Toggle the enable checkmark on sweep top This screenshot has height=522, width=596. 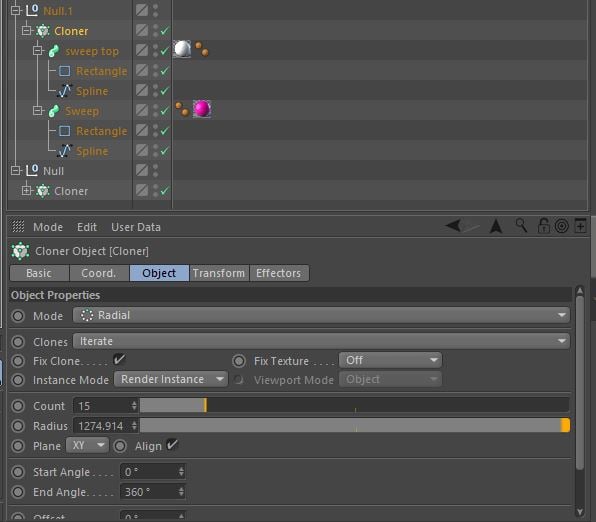click(165, 51)
